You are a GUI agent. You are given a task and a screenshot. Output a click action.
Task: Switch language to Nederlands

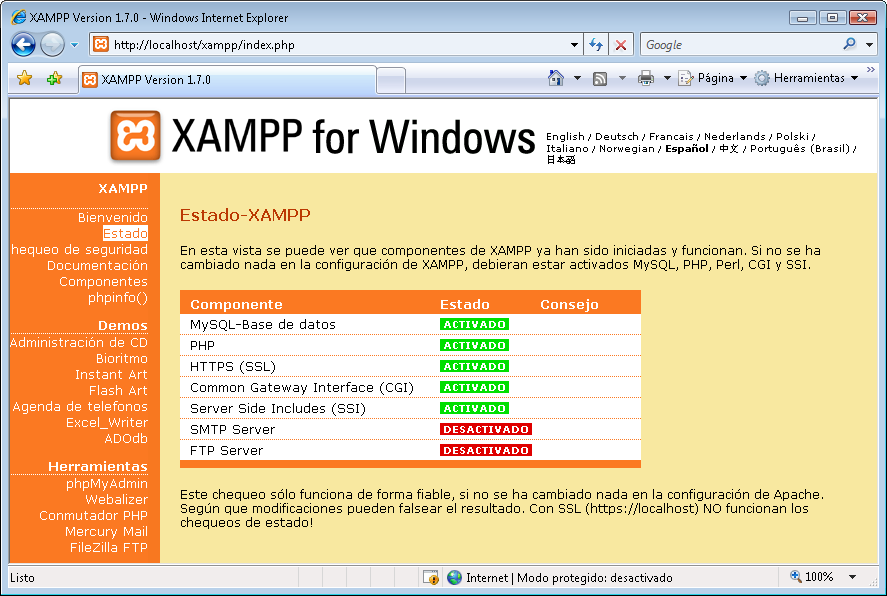tap(734, 137)
